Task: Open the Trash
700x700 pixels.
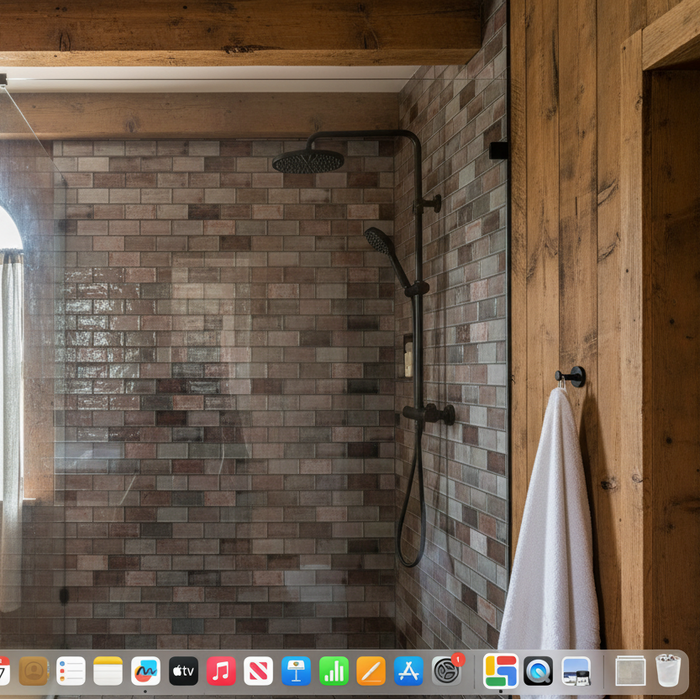Action: tap(668, 670)
